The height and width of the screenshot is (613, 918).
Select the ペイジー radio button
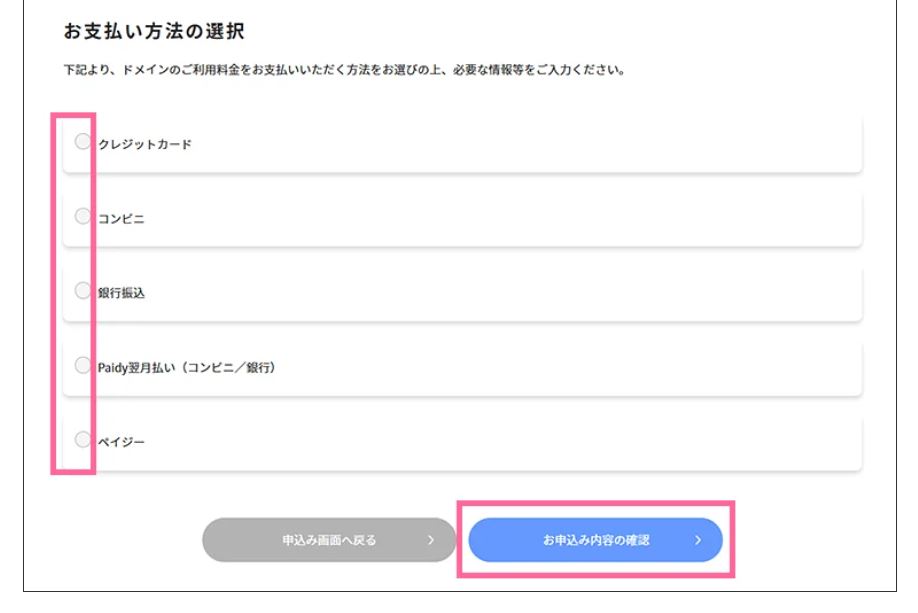click(80, 439)
